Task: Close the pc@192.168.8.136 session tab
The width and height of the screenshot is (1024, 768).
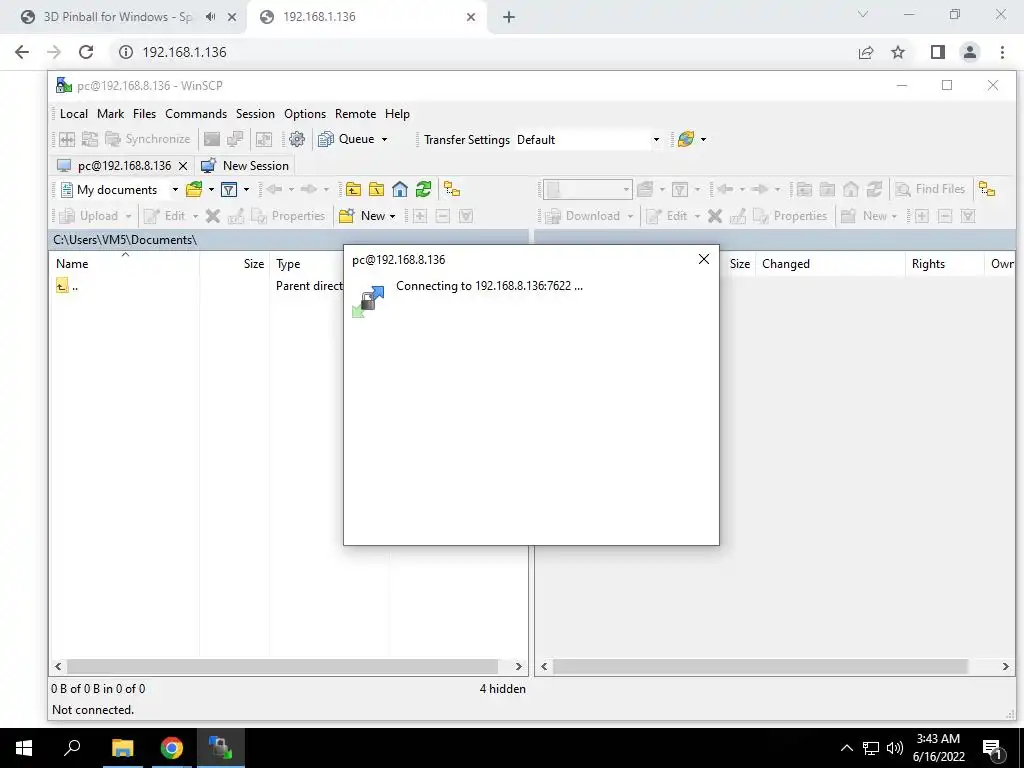Action: (x=183, y=166)
